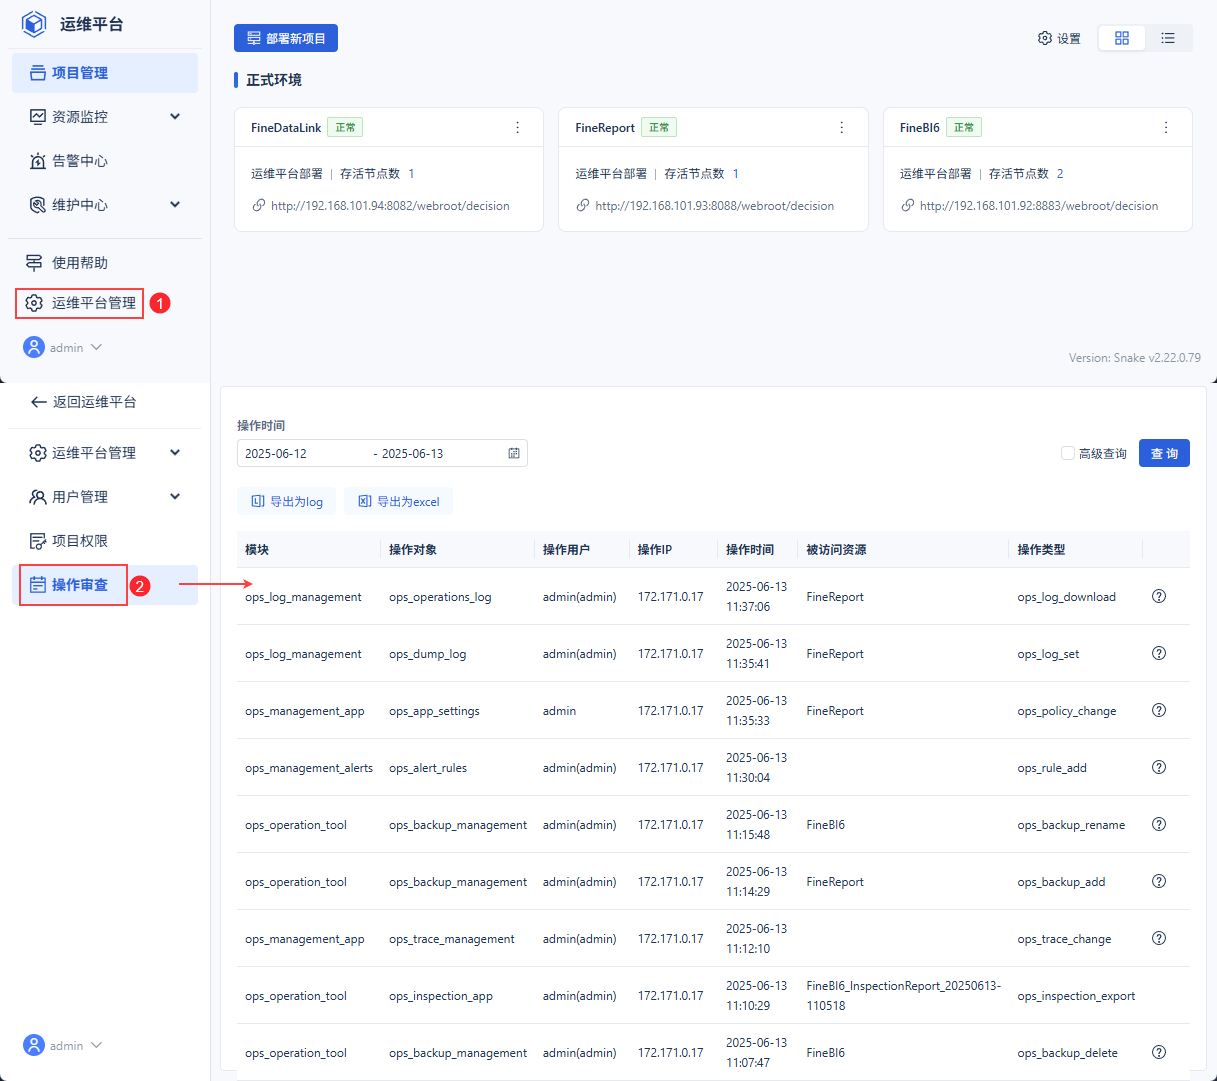Image resolution: width=1217 pixels, height=1081 pixels.
Task: Open FineDataLink URL link
Action: click(390, 206)
